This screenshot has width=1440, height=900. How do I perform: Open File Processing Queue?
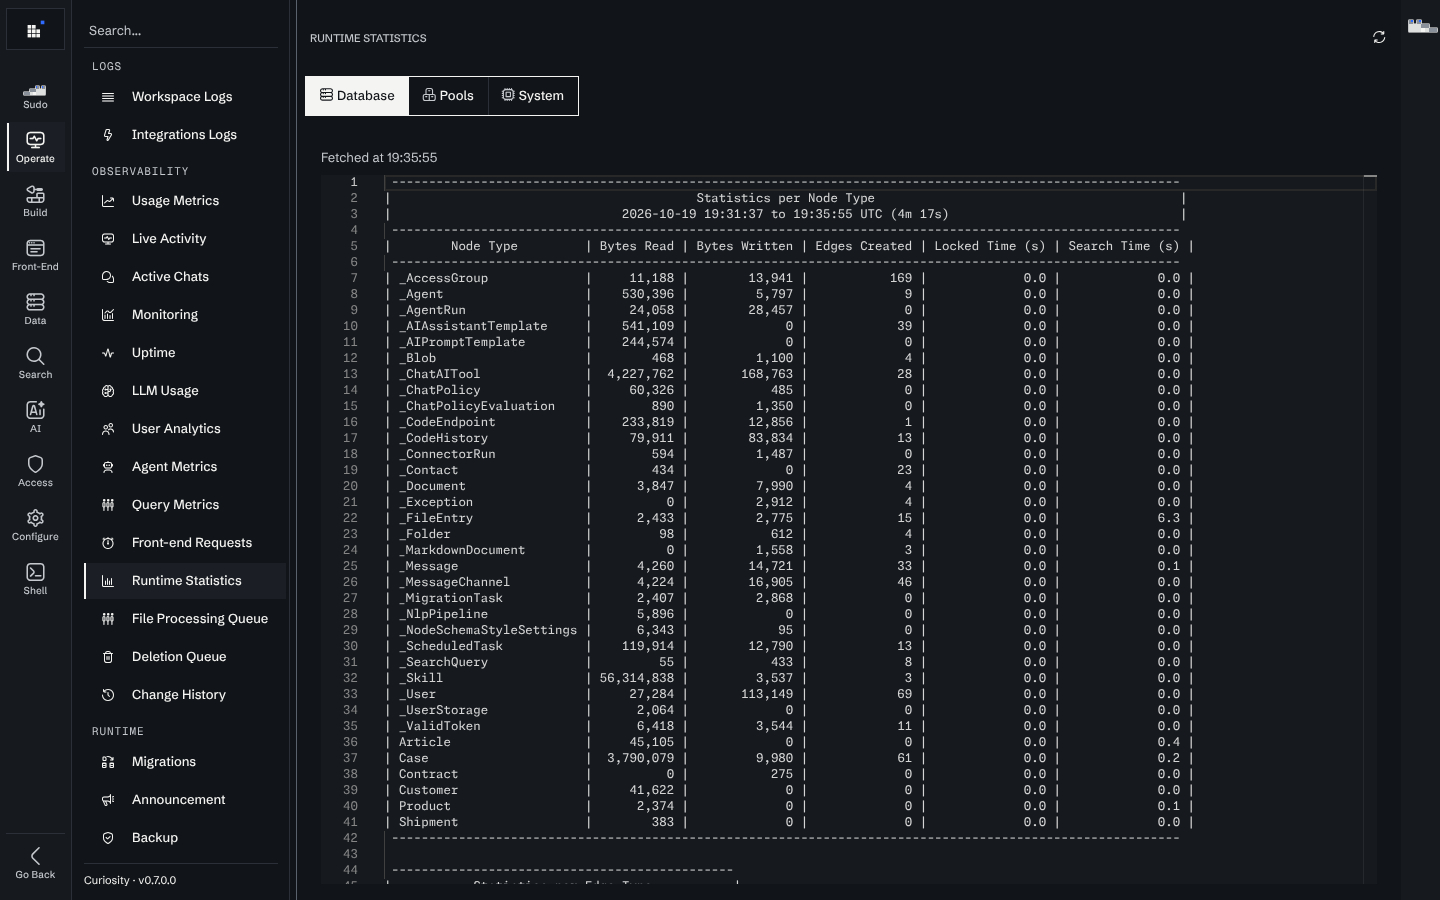(x=185, y=619)
